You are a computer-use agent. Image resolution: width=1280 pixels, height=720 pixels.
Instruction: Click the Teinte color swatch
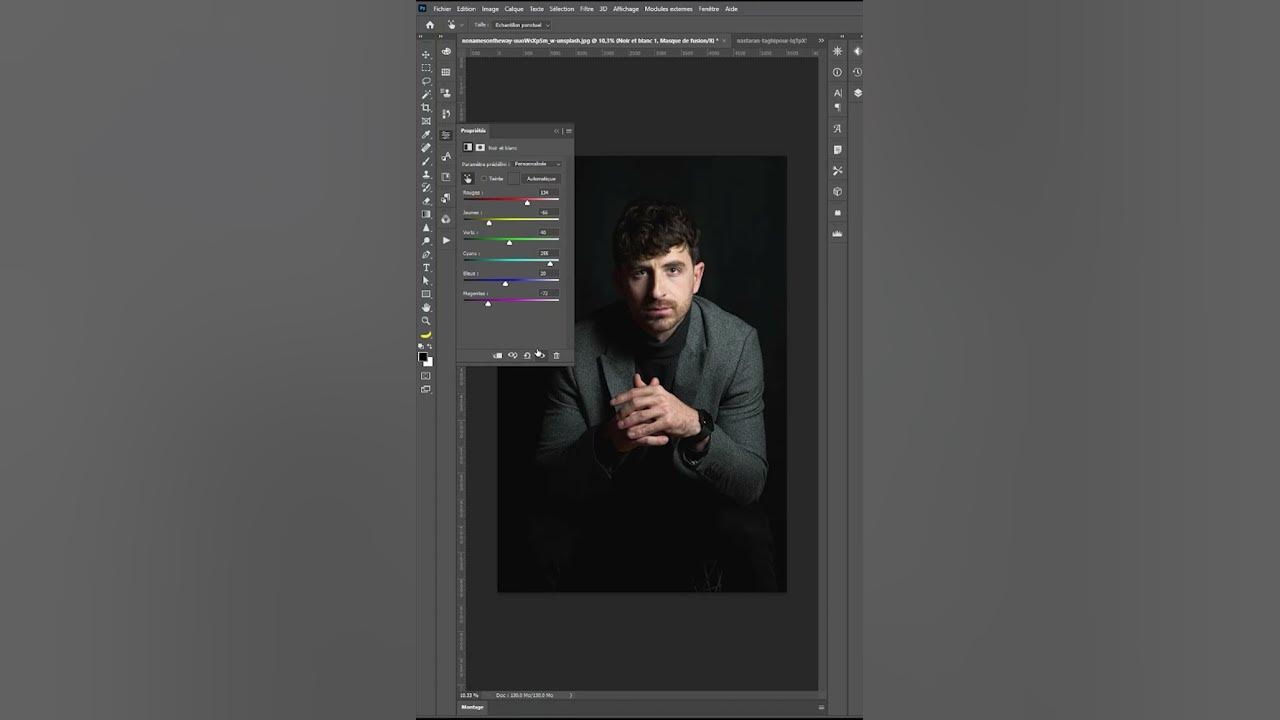pos(513,178)
